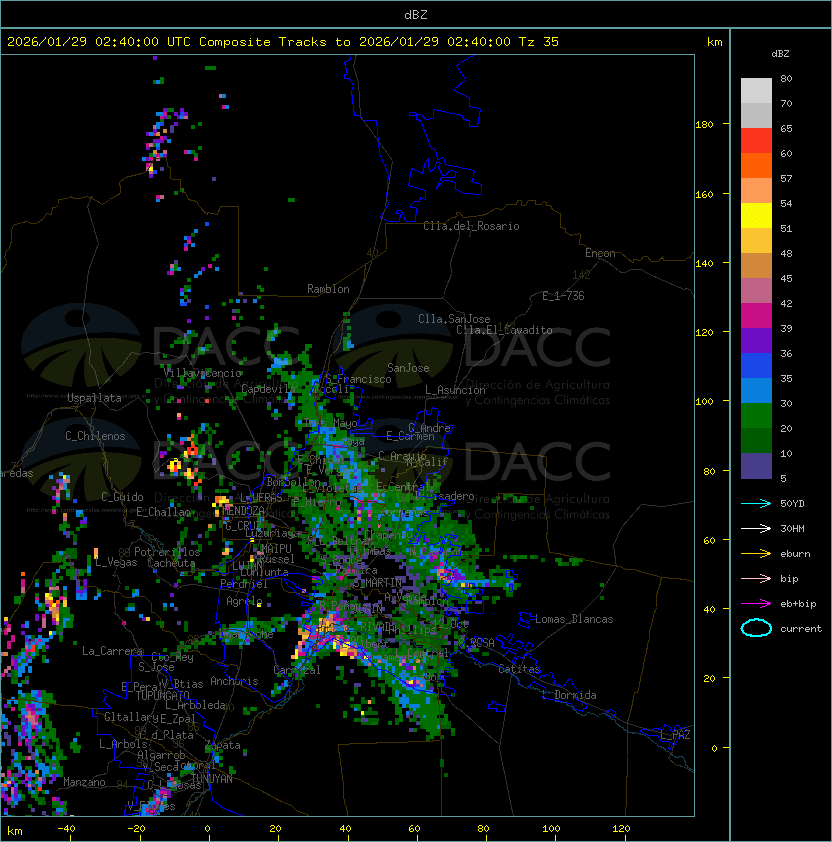Click the 'E_Challao' label
Viewport: 832px width, 842px height.
click(x=163, y=512)
